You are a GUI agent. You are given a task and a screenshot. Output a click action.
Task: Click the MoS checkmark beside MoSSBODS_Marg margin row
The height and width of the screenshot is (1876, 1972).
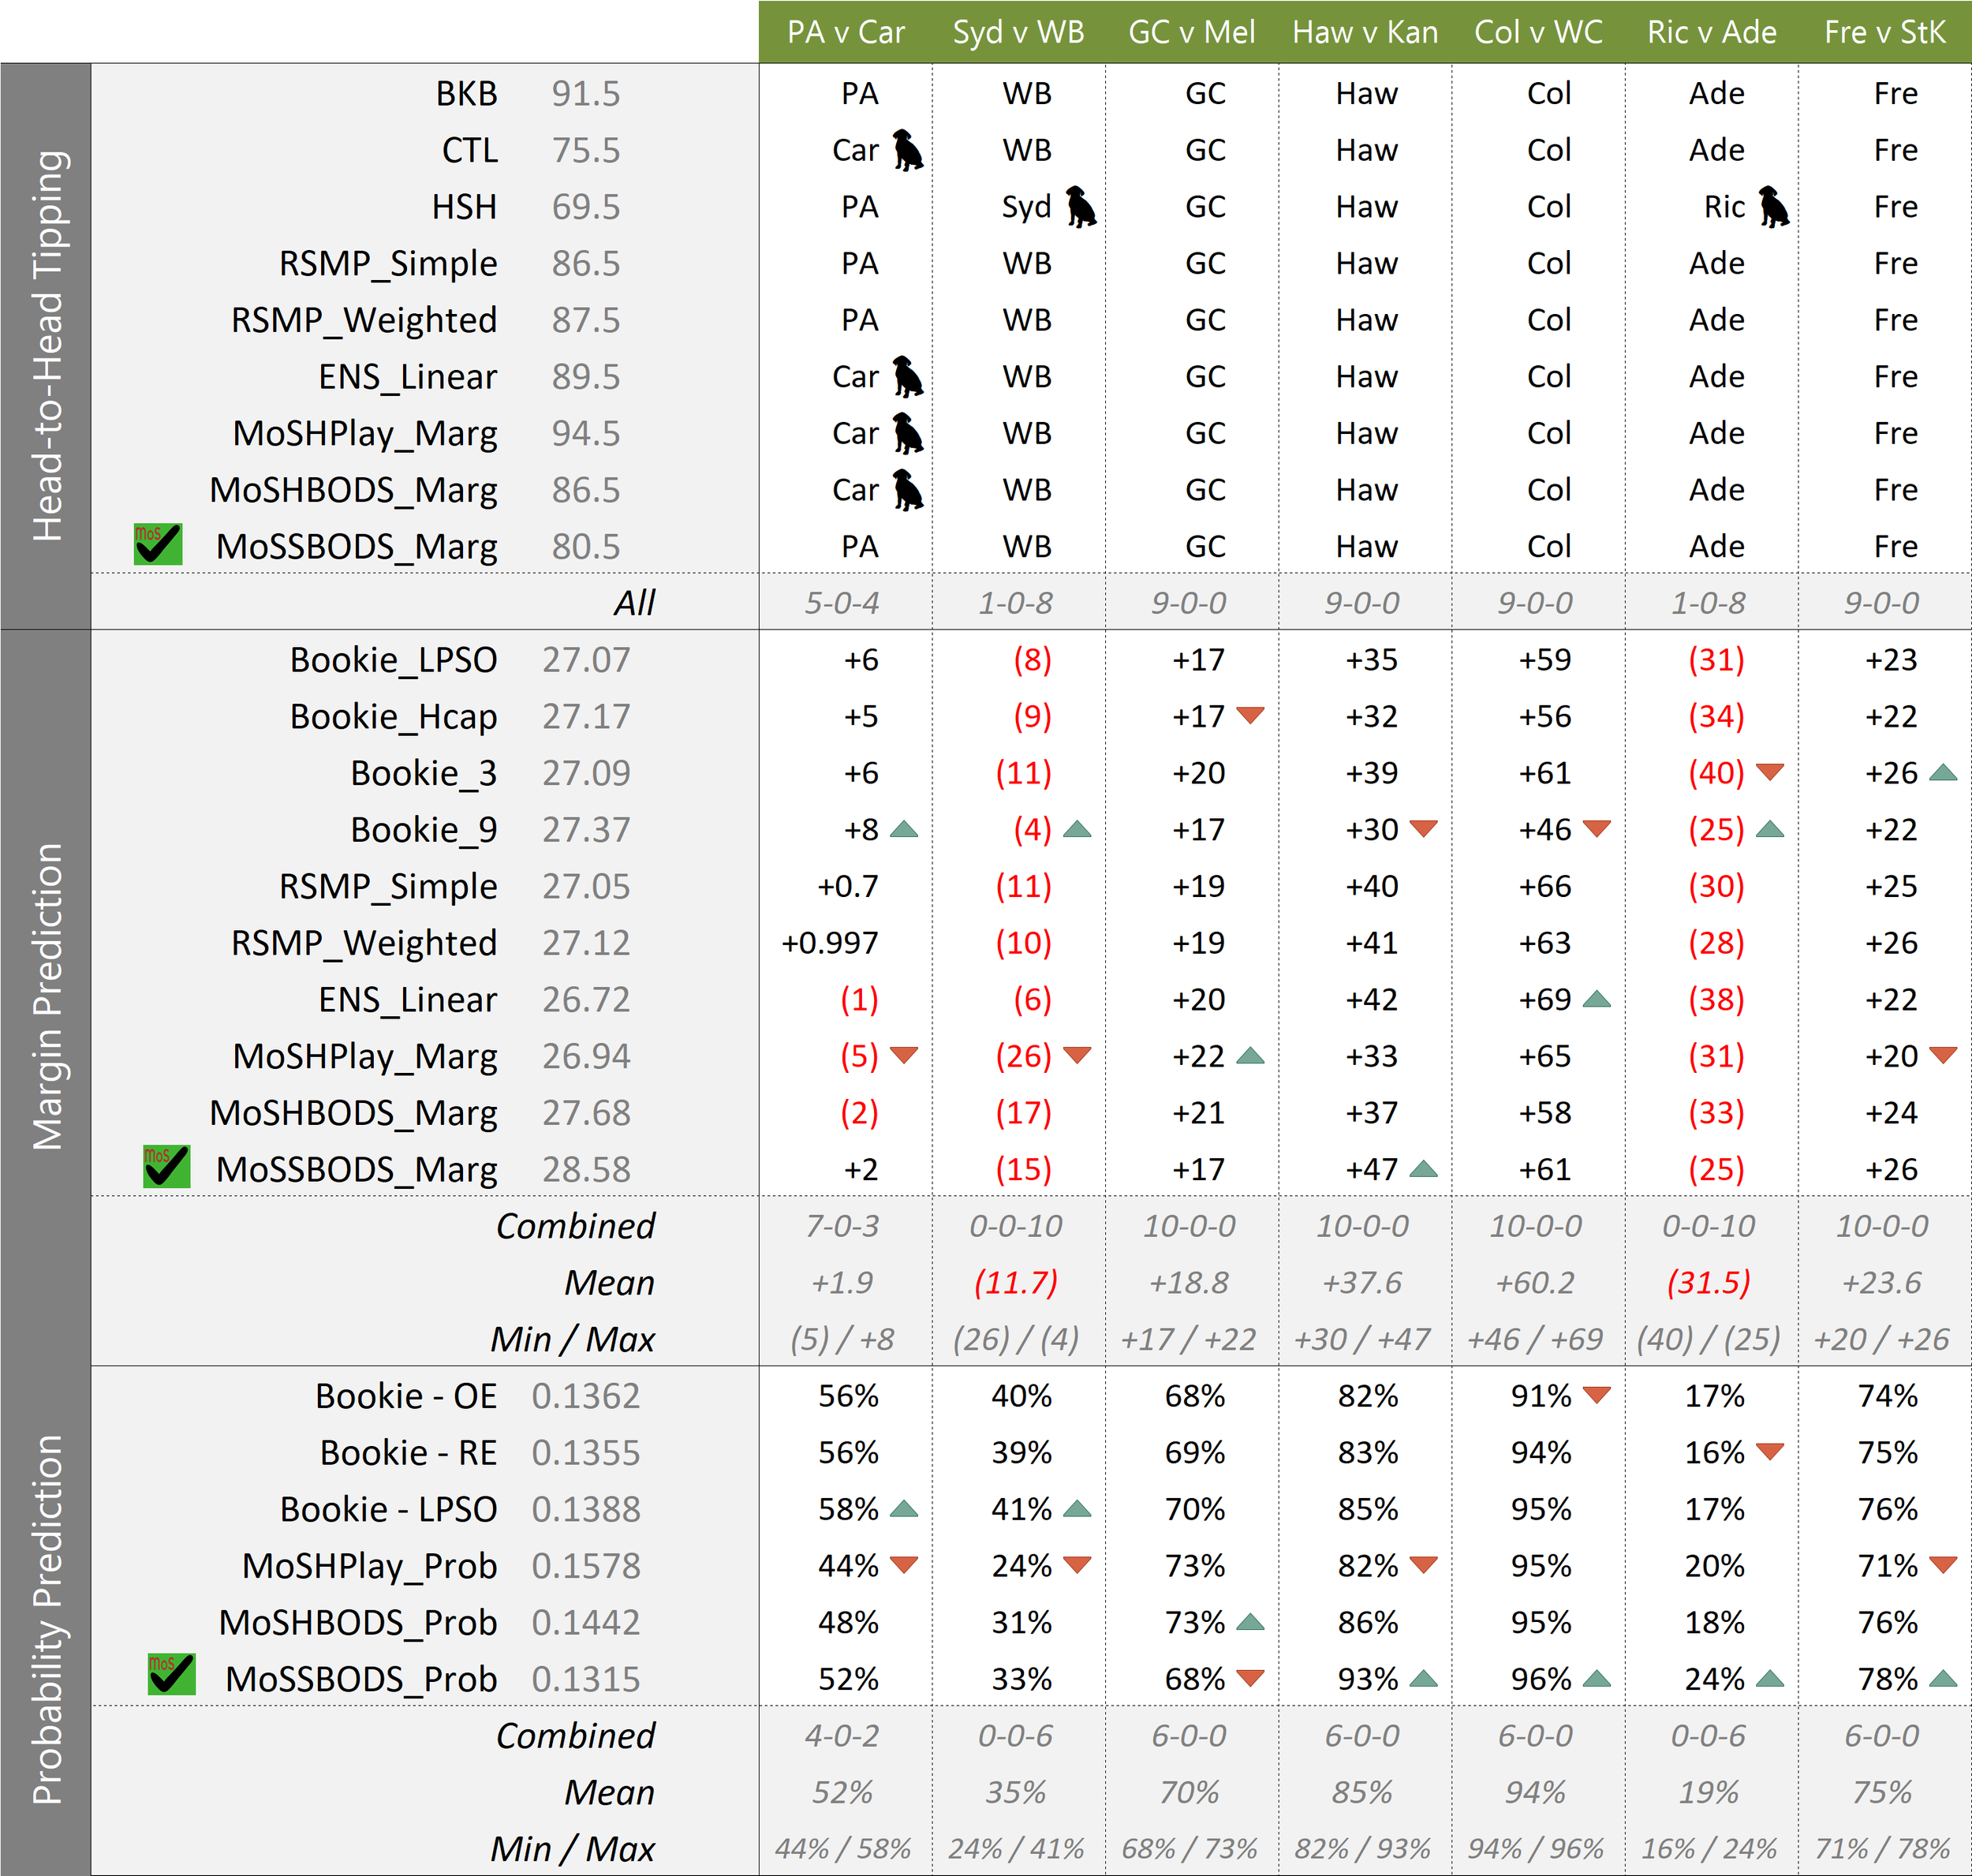166,1167
